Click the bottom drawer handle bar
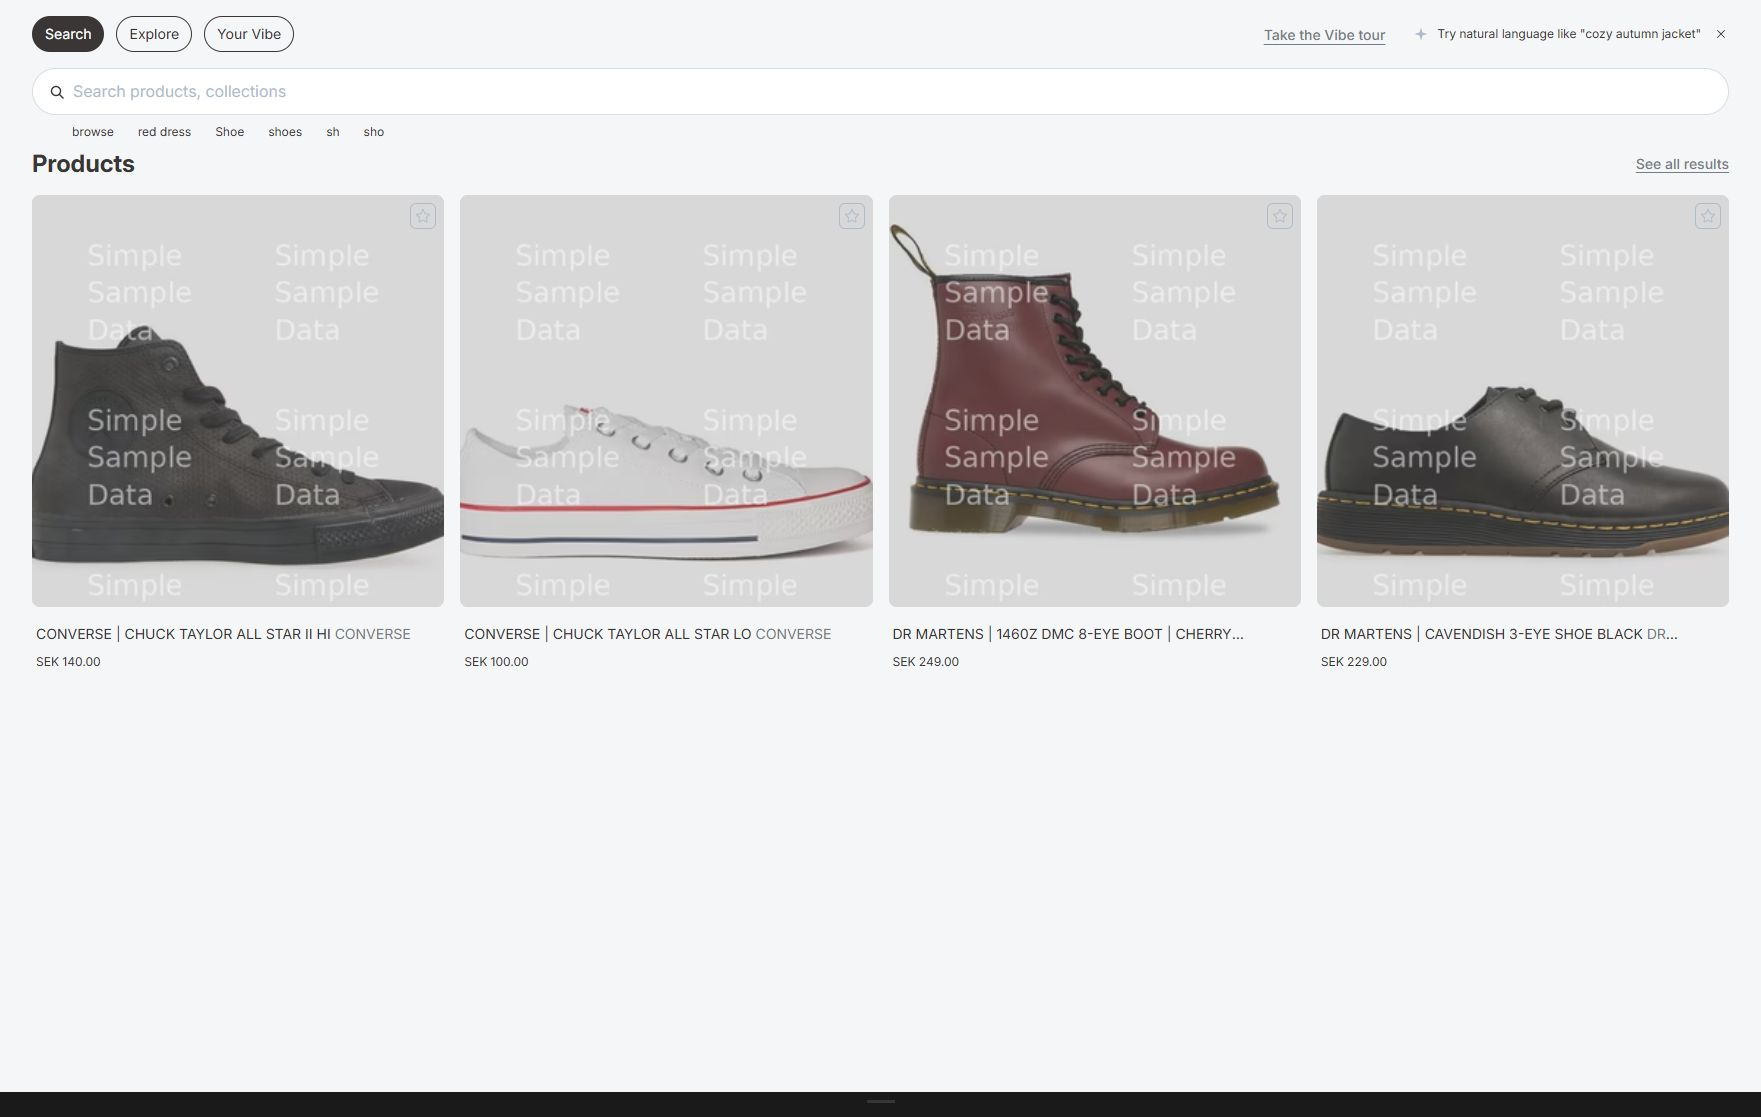Image resolution: width=1761 pixels, height=1117 pixels. (880, 1102)
